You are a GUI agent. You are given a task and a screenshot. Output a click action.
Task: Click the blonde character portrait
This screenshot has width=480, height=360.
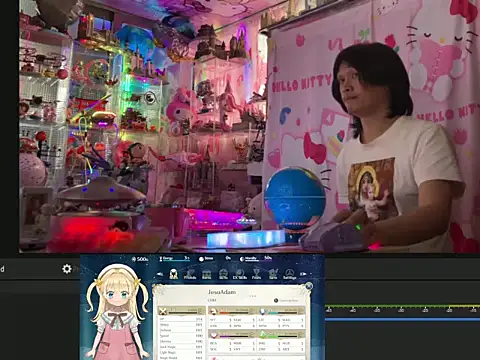coord(117,312)
